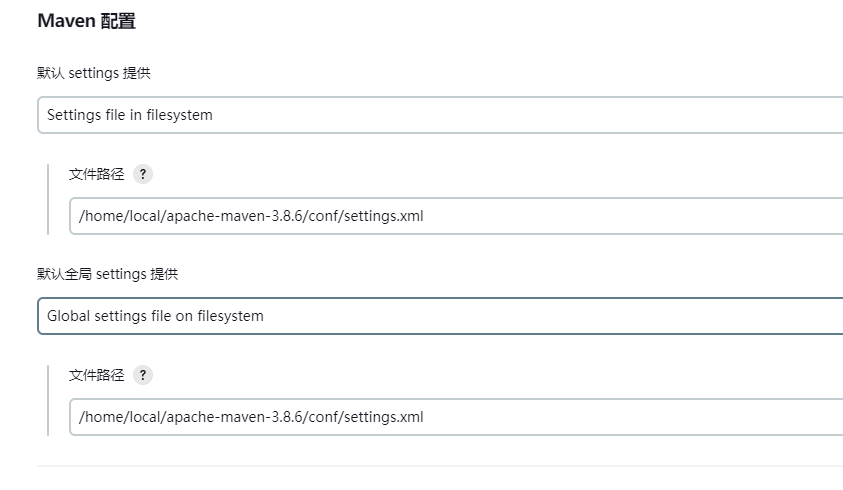Focus file path field under default settings
843x490 pixels.
click(456, 216)
